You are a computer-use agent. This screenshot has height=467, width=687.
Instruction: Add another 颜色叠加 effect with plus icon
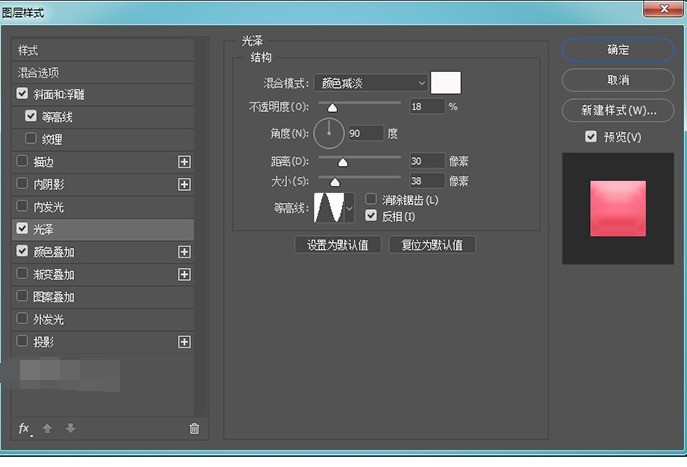coord(184,252)
